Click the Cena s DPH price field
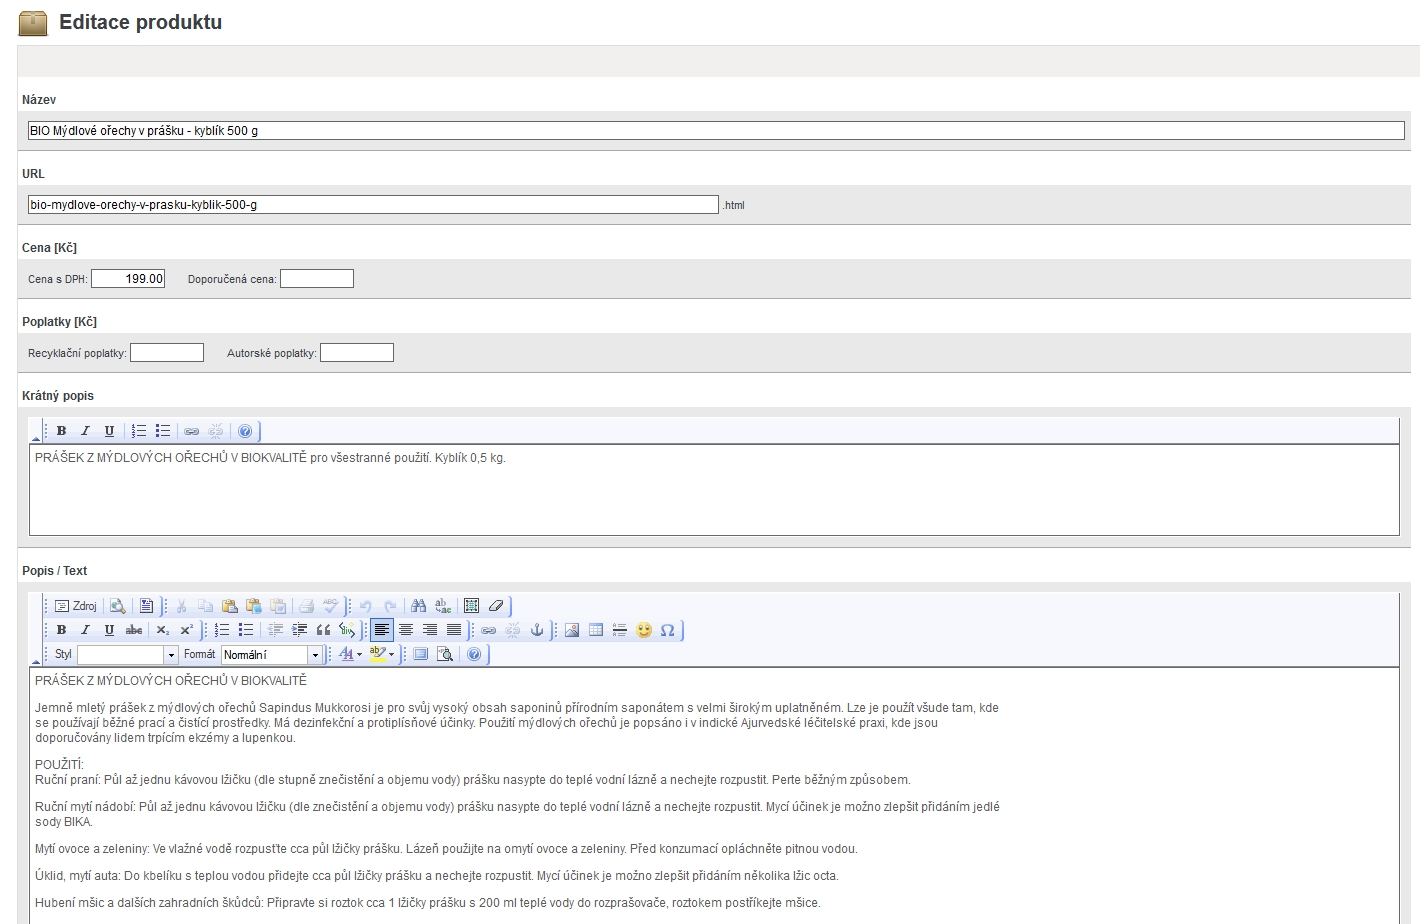Image resolution: width=1420 pixels, height=924 pixels. coord(128,279)
